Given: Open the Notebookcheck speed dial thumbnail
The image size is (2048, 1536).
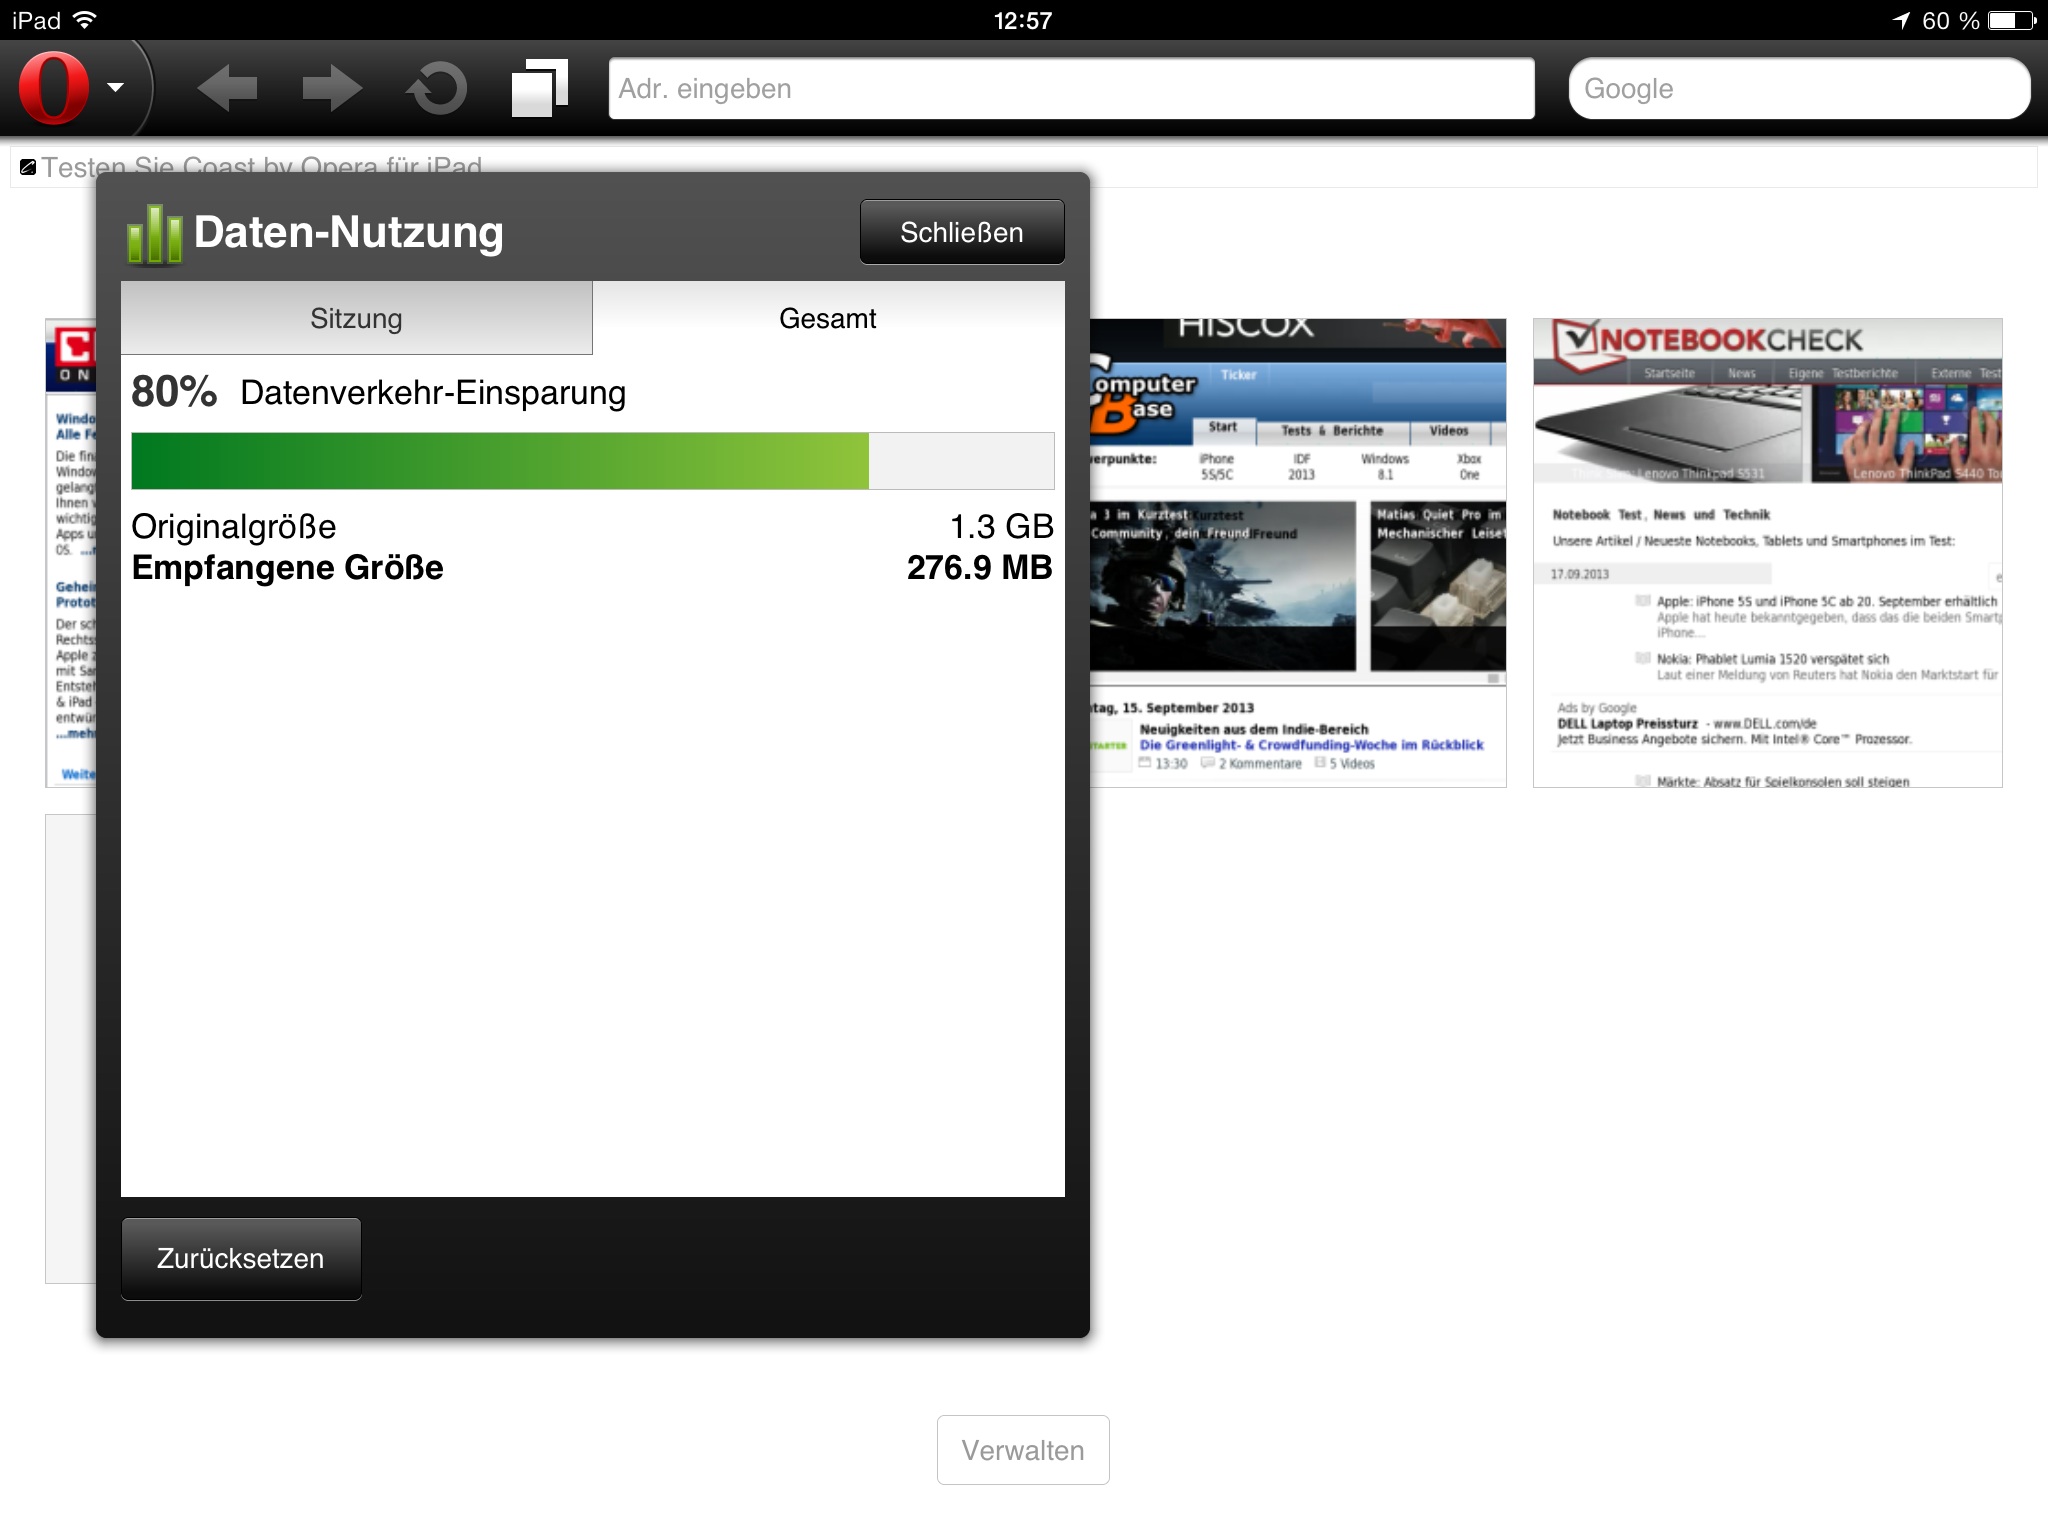Looking at the screenshot, I should (1767, 553).
